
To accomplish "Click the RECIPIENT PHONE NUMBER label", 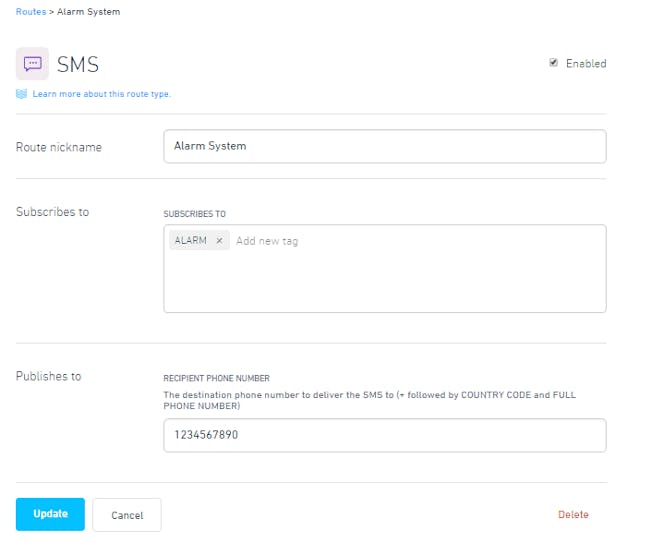I will pos(216,379).
